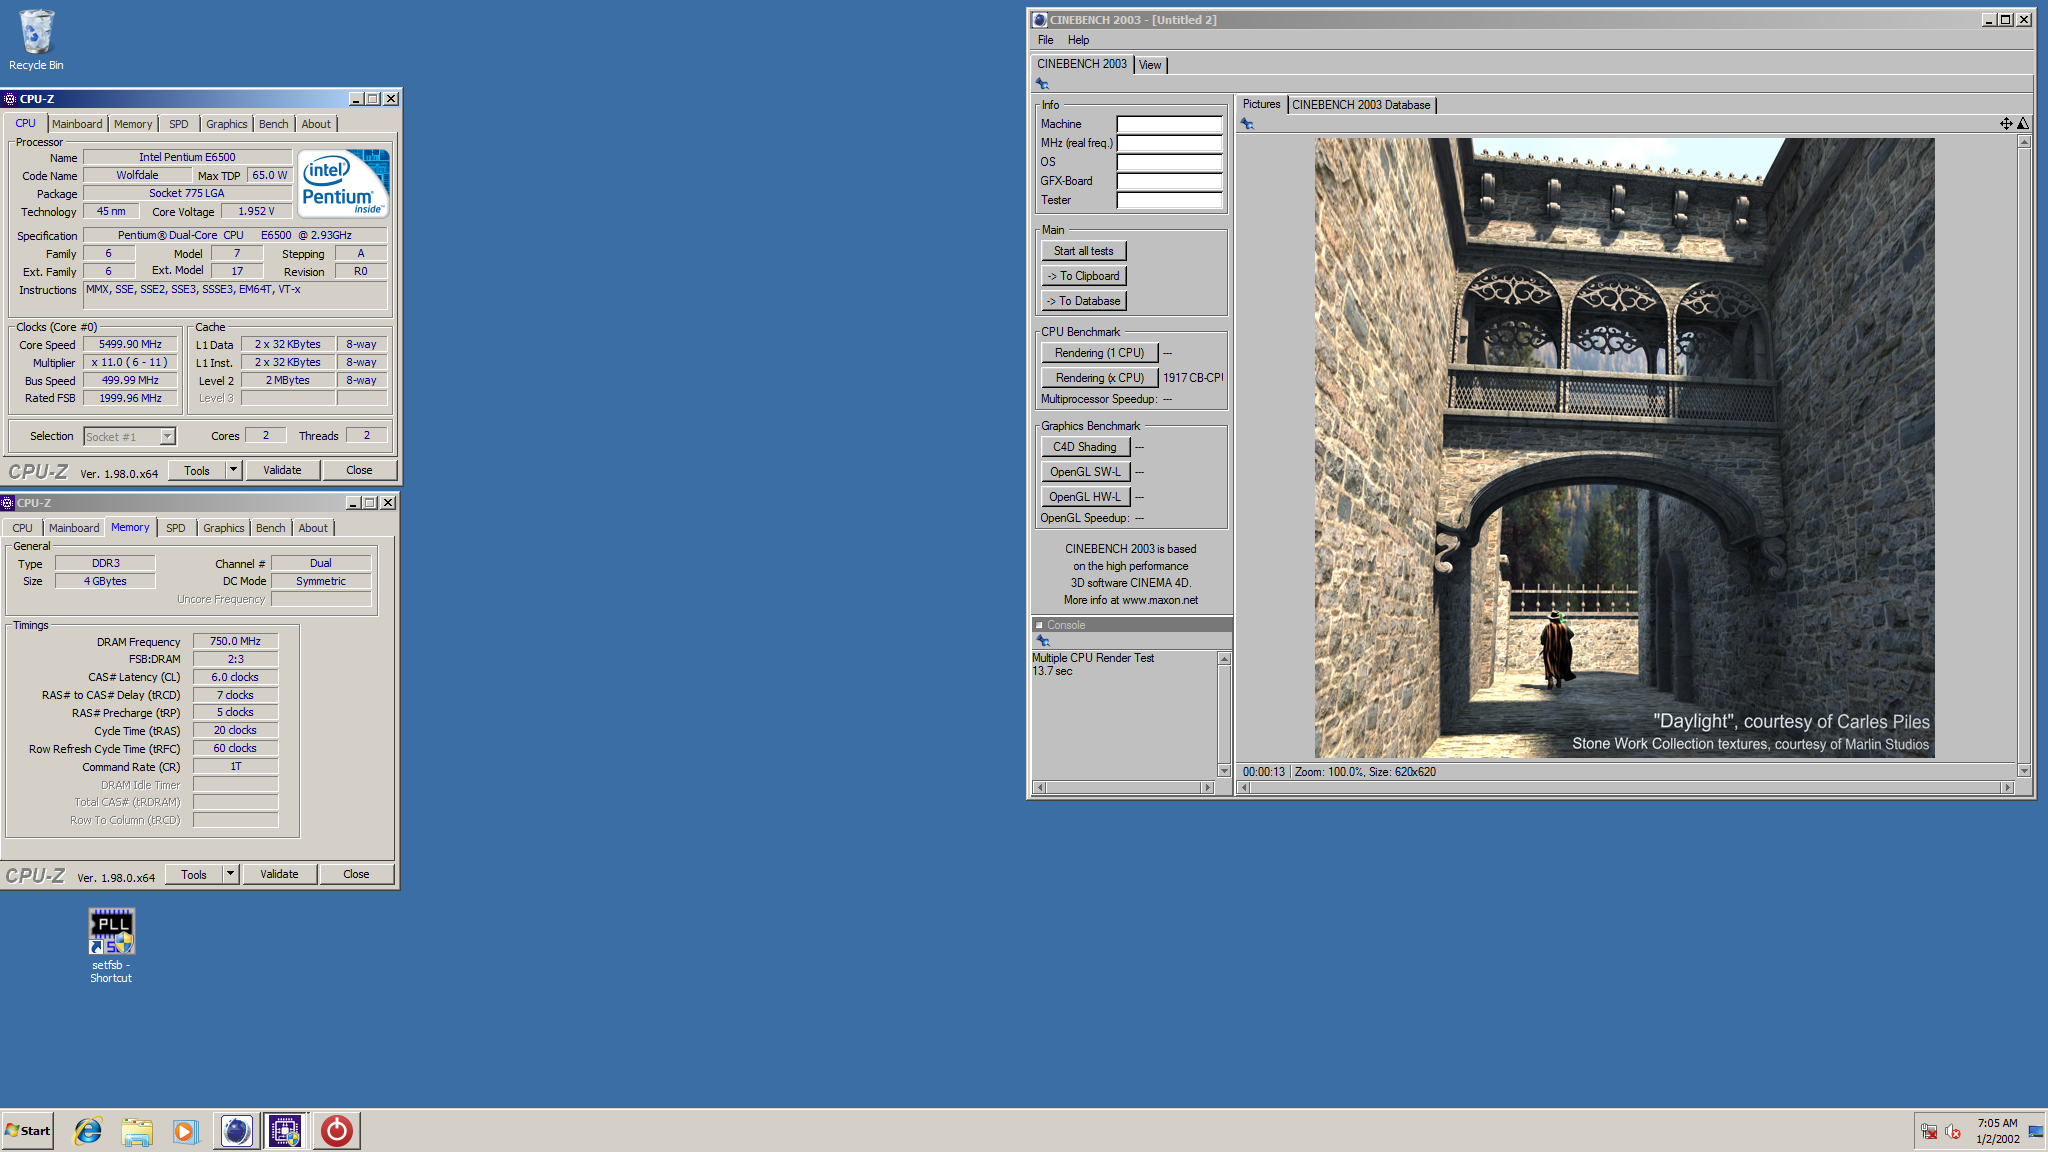Click the red power button taskbar icon

(337, 1131)
